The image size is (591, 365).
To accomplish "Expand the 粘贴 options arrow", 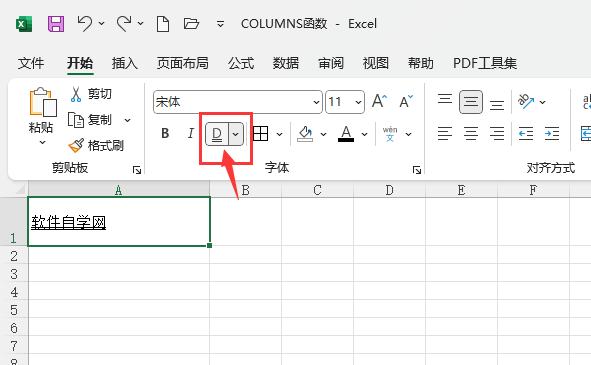I will tap(42, 143).
